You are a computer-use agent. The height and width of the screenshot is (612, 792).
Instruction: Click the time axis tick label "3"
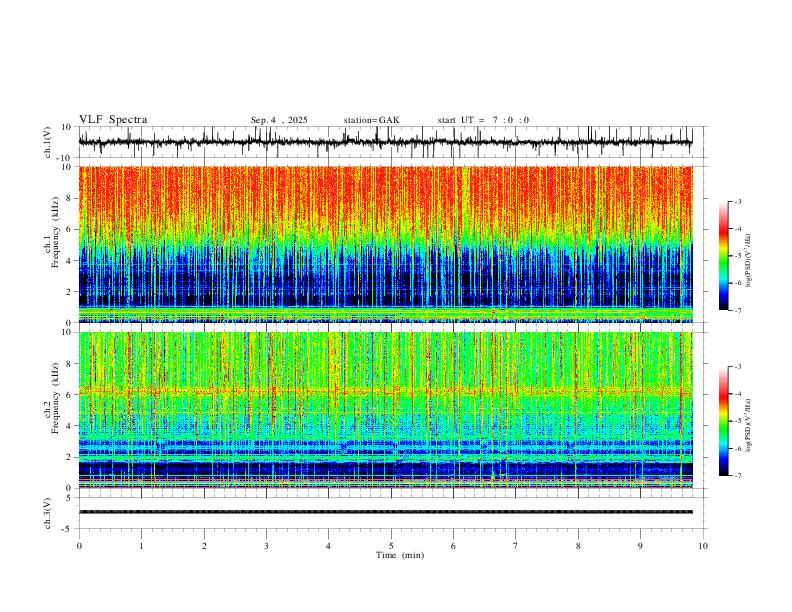point(266,546)
